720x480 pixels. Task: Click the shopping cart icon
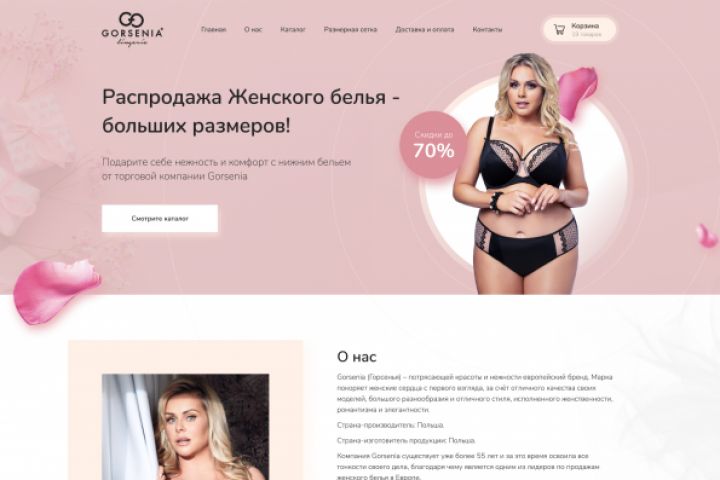click(559, 30)
